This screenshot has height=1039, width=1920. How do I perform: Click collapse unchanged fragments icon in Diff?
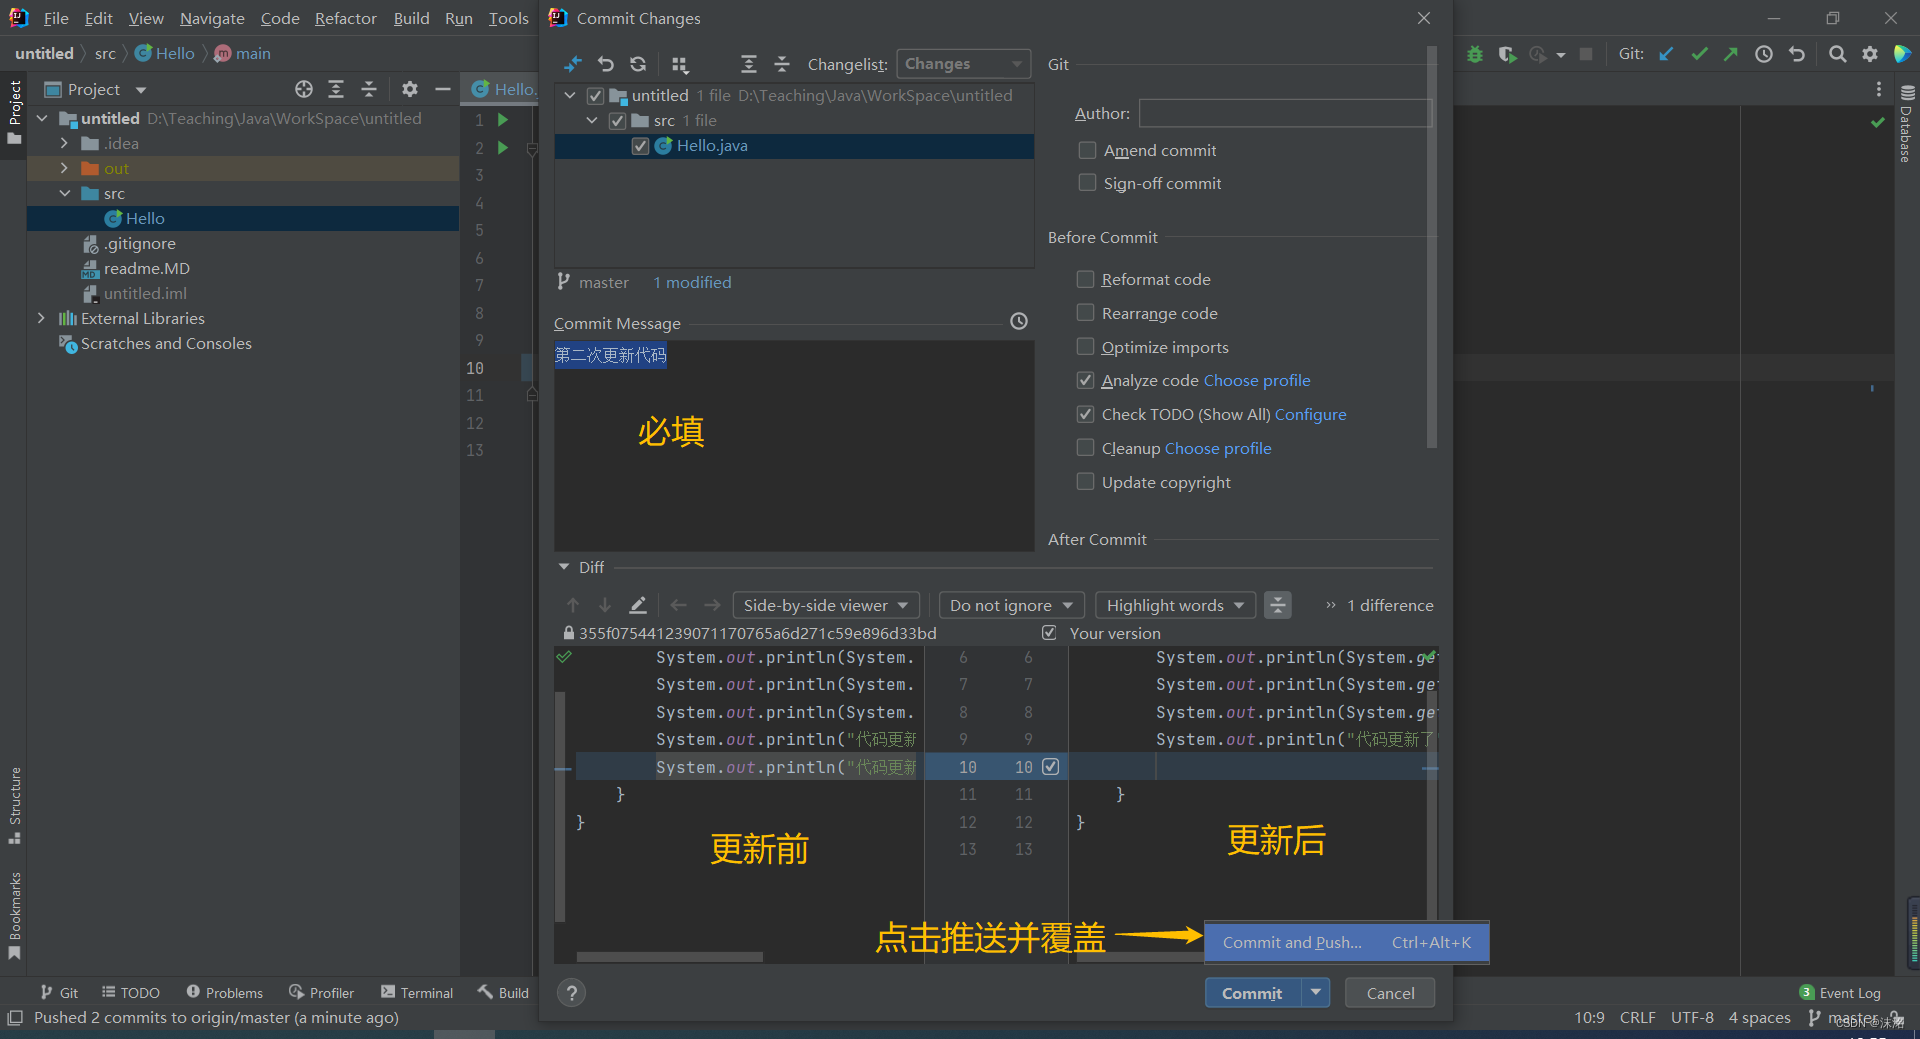[1278, 605]
